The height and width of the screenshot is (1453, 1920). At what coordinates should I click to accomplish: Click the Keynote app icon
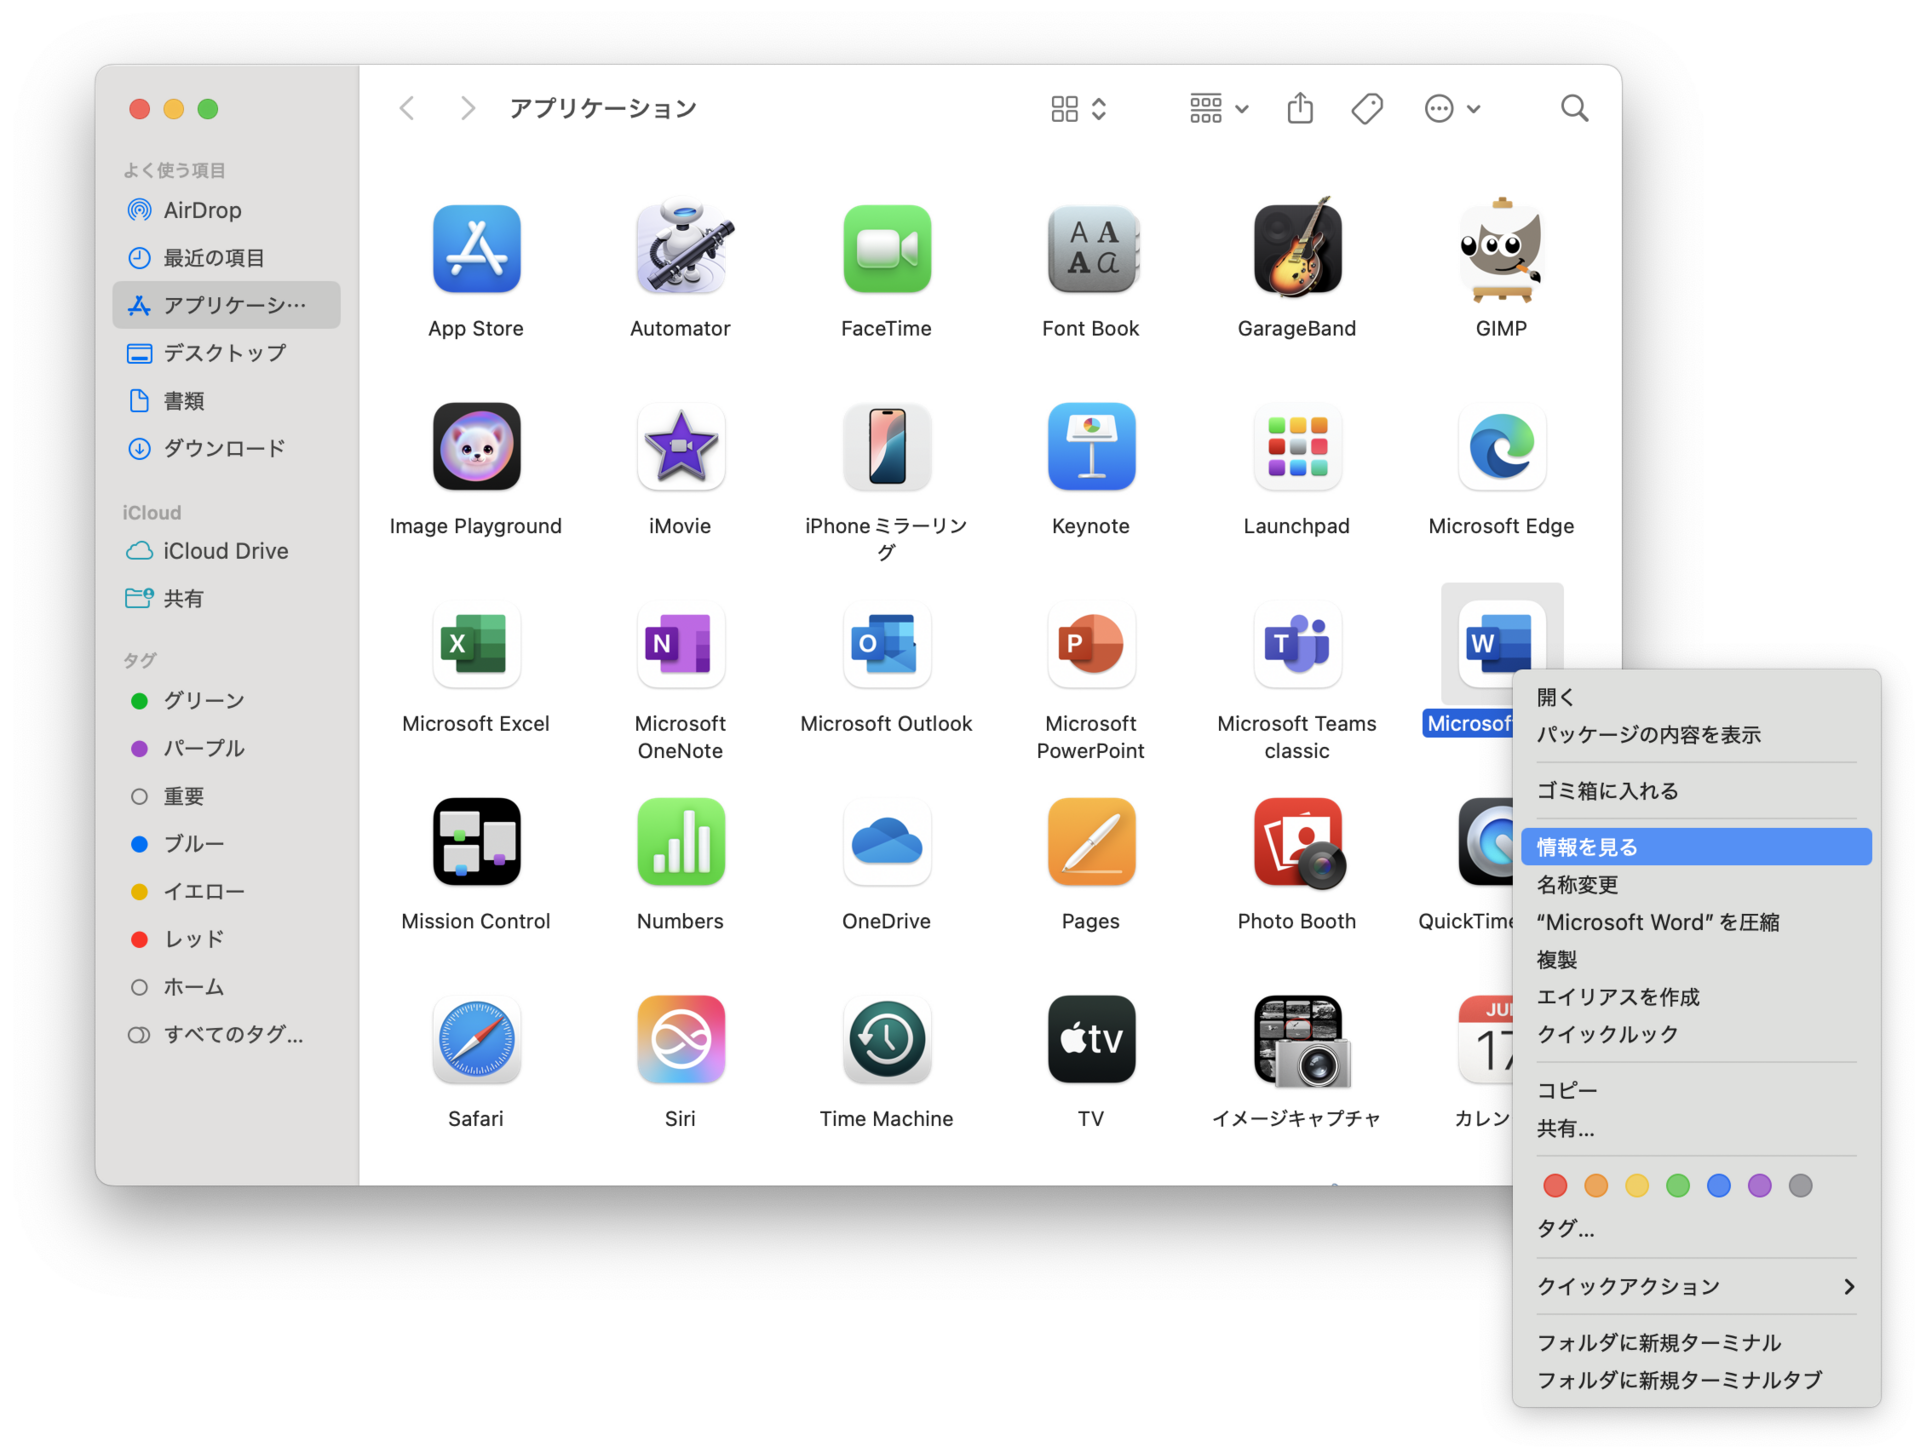pos(1091,447)
